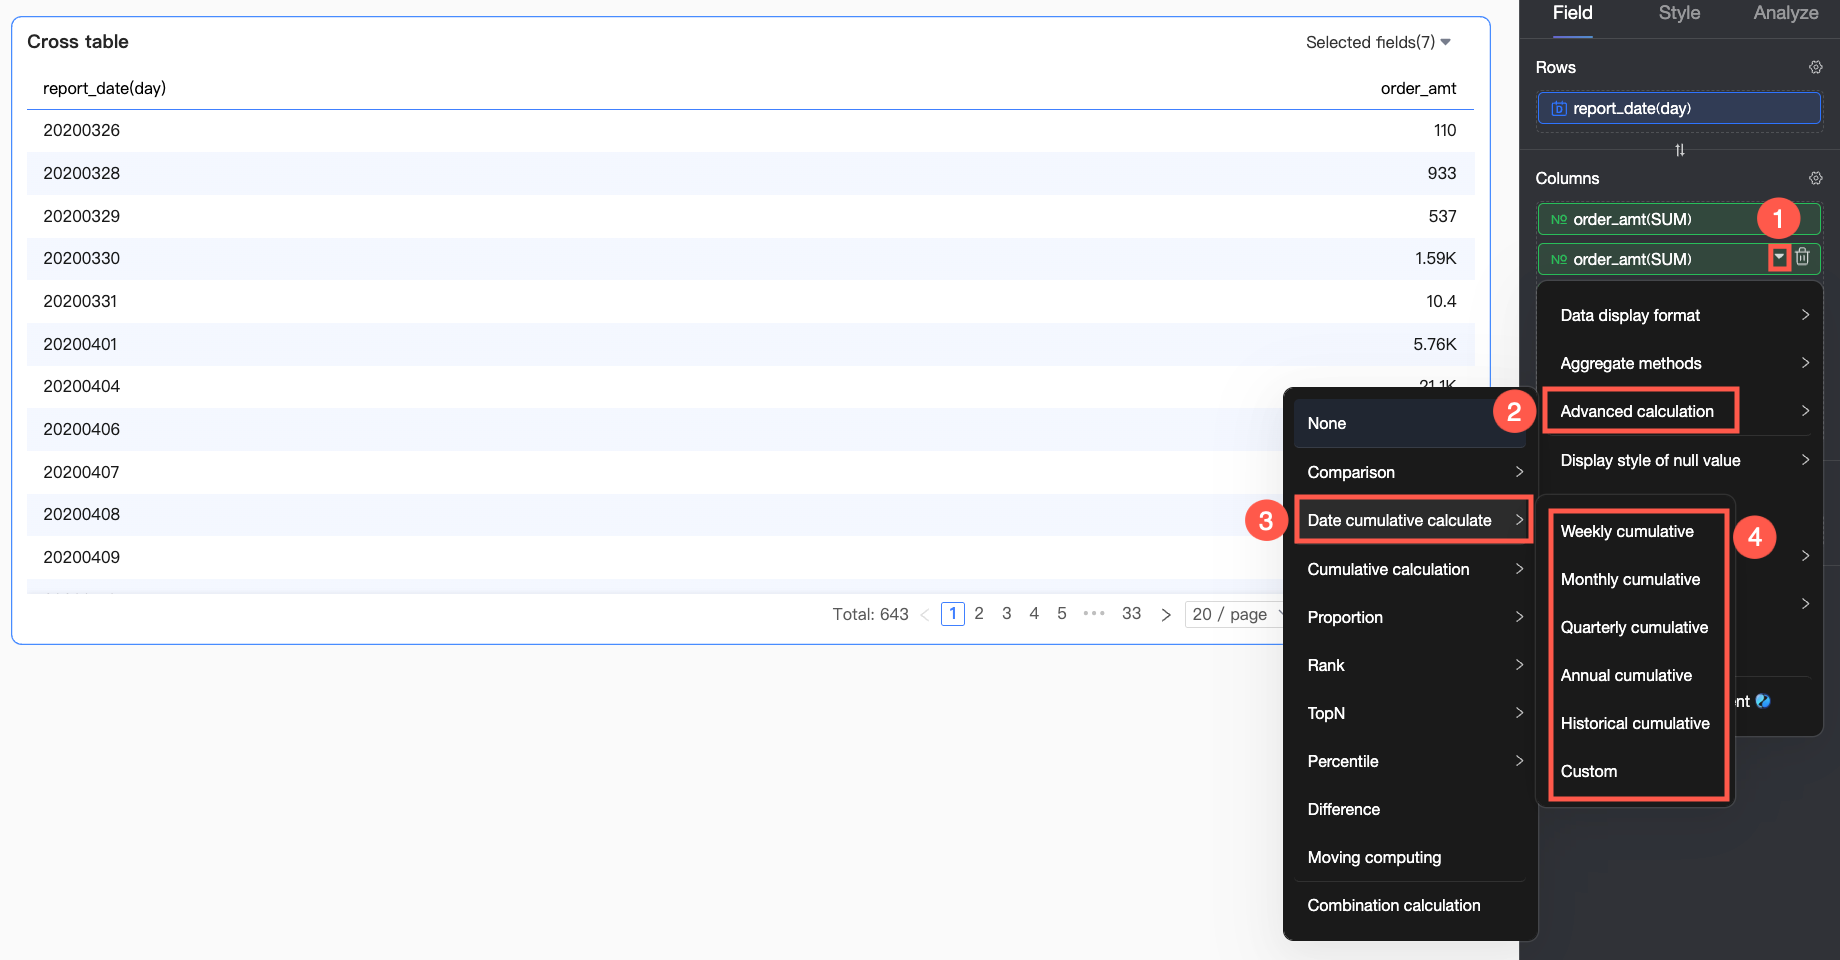Select the 20200406 date cell
This screenshot has width=1840, height=960.
tap(82, 429)
